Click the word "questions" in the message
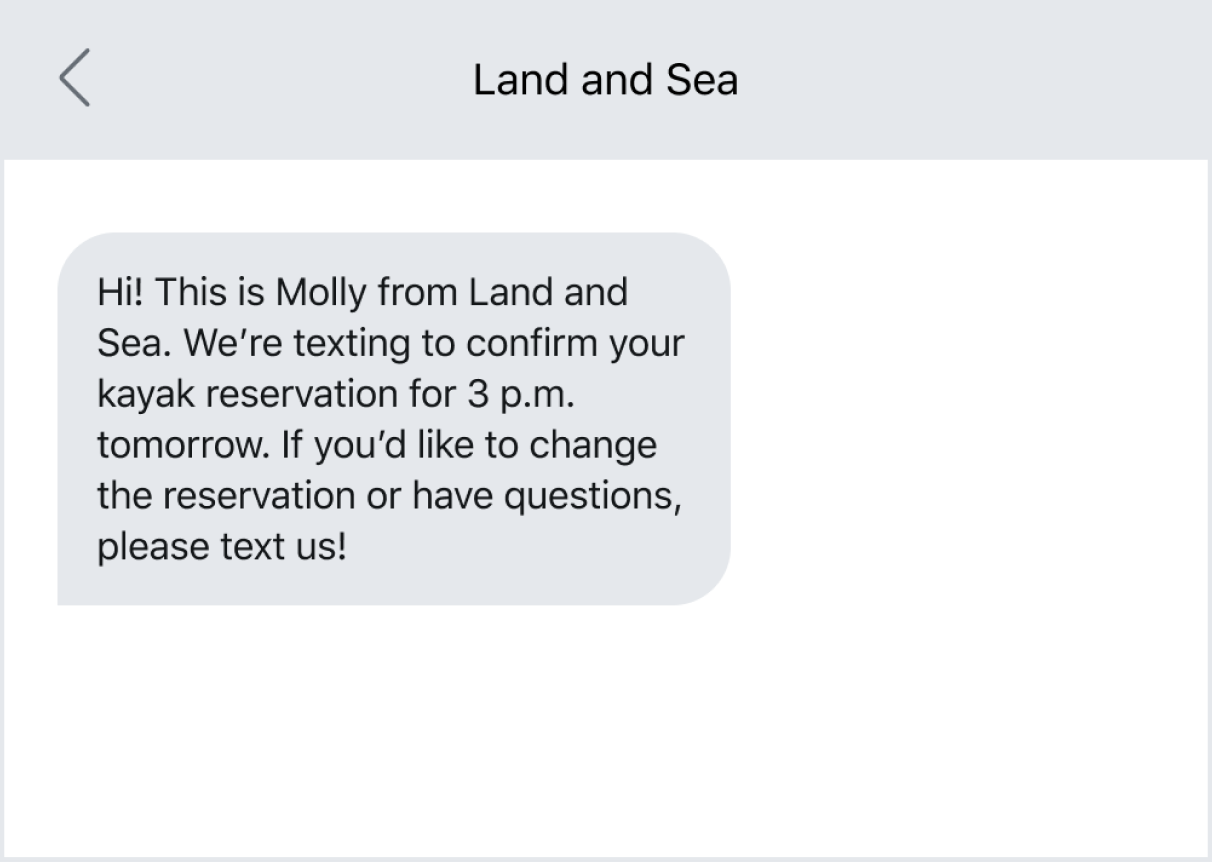Viewport: 1212px width, 862px height. (x=590, y=497)
